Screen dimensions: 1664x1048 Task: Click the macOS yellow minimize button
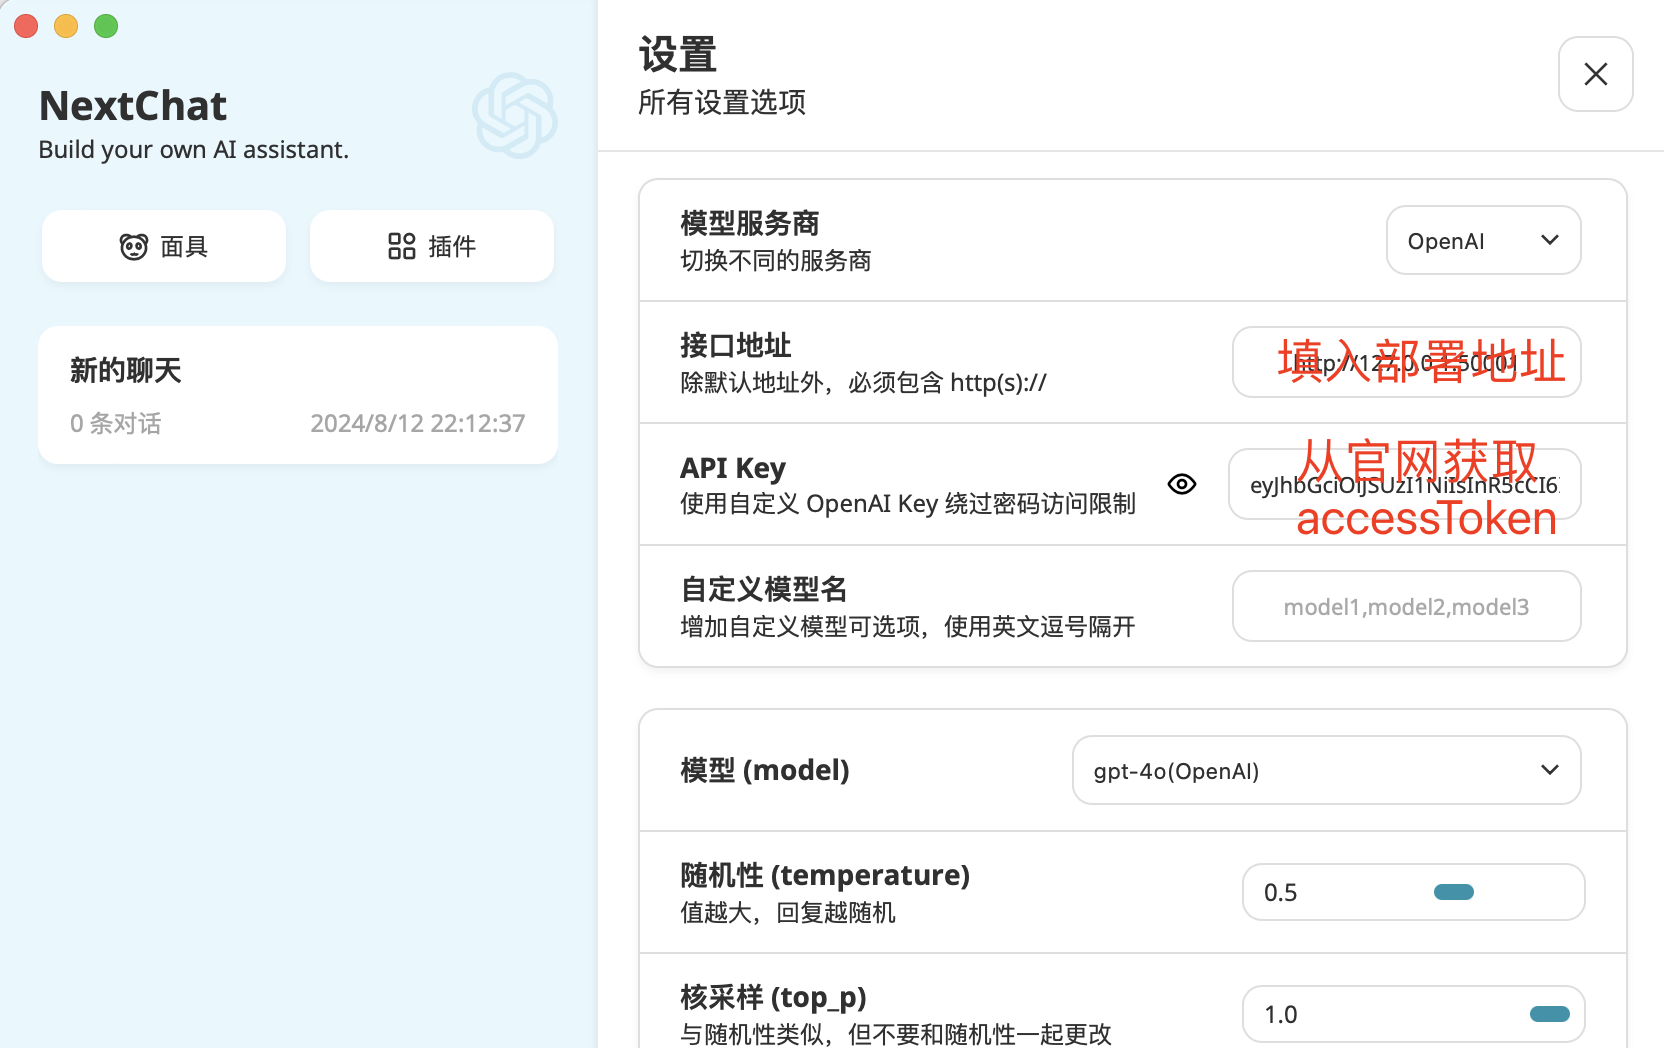(66, 26)
